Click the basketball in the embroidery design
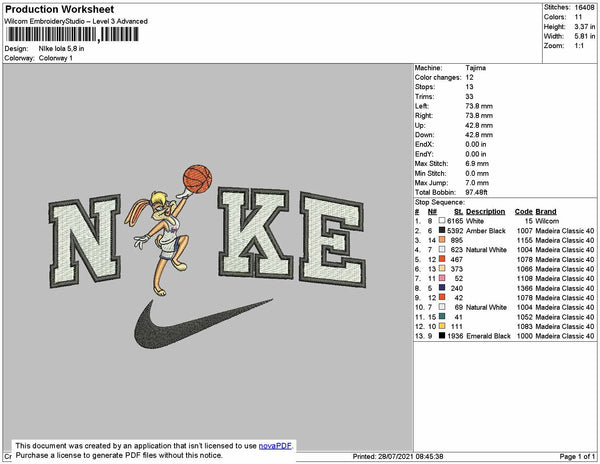The width and height of the screenshot is (600, 464). point(197,179)
